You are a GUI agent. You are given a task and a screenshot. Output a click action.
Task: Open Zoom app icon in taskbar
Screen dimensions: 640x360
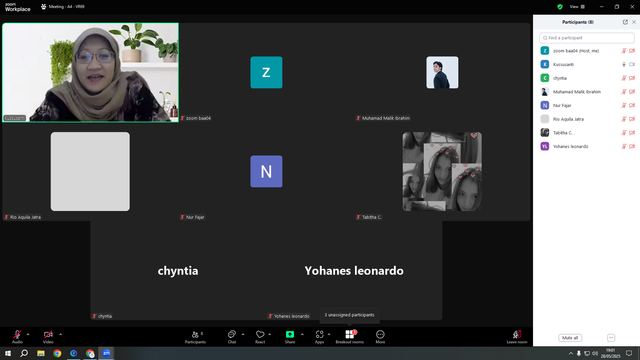(x=107, y=353)
